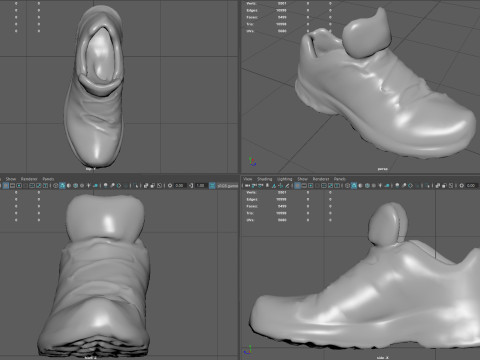The height and width of the screenshot is (360, 480).
Task: Click Lock Camera icon in side view toolbar
Action: [x=253, y=185]
